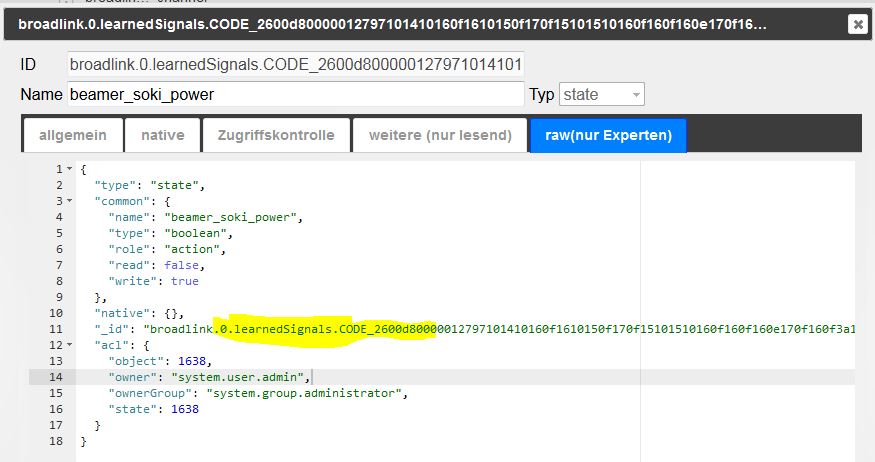875x462 pixels.
Task: Select the raw(nur Experten) tab
Action: point(608,135)
